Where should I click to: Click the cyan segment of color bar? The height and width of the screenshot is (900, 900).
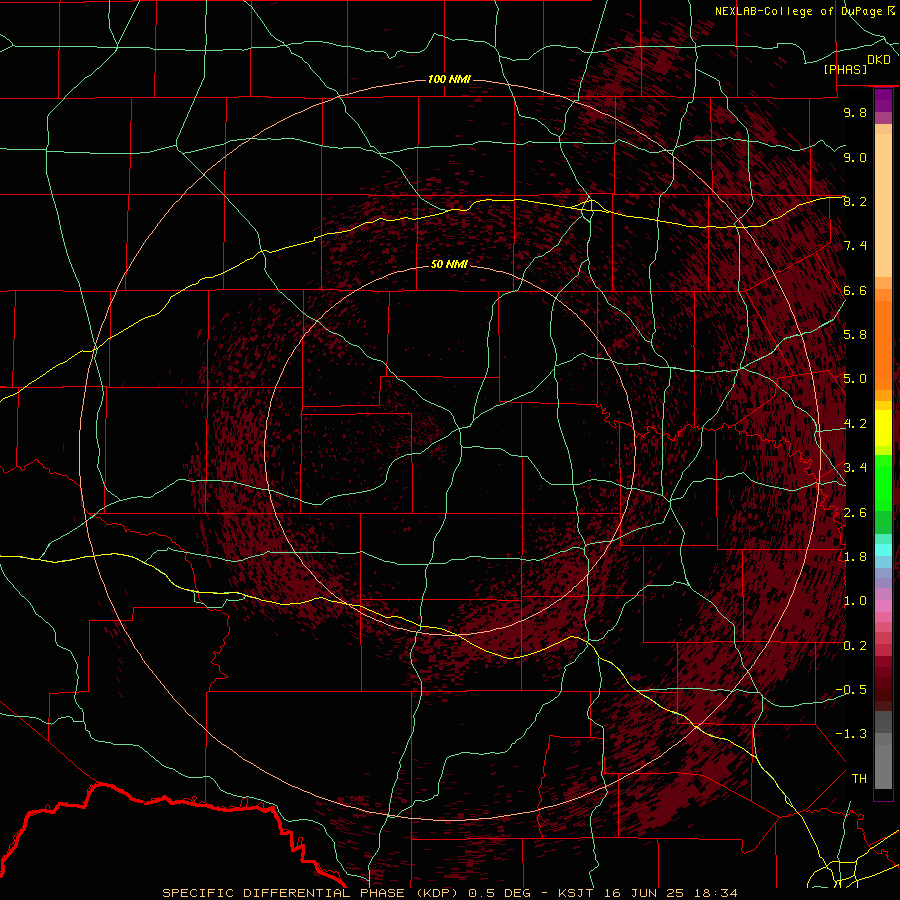883,549
